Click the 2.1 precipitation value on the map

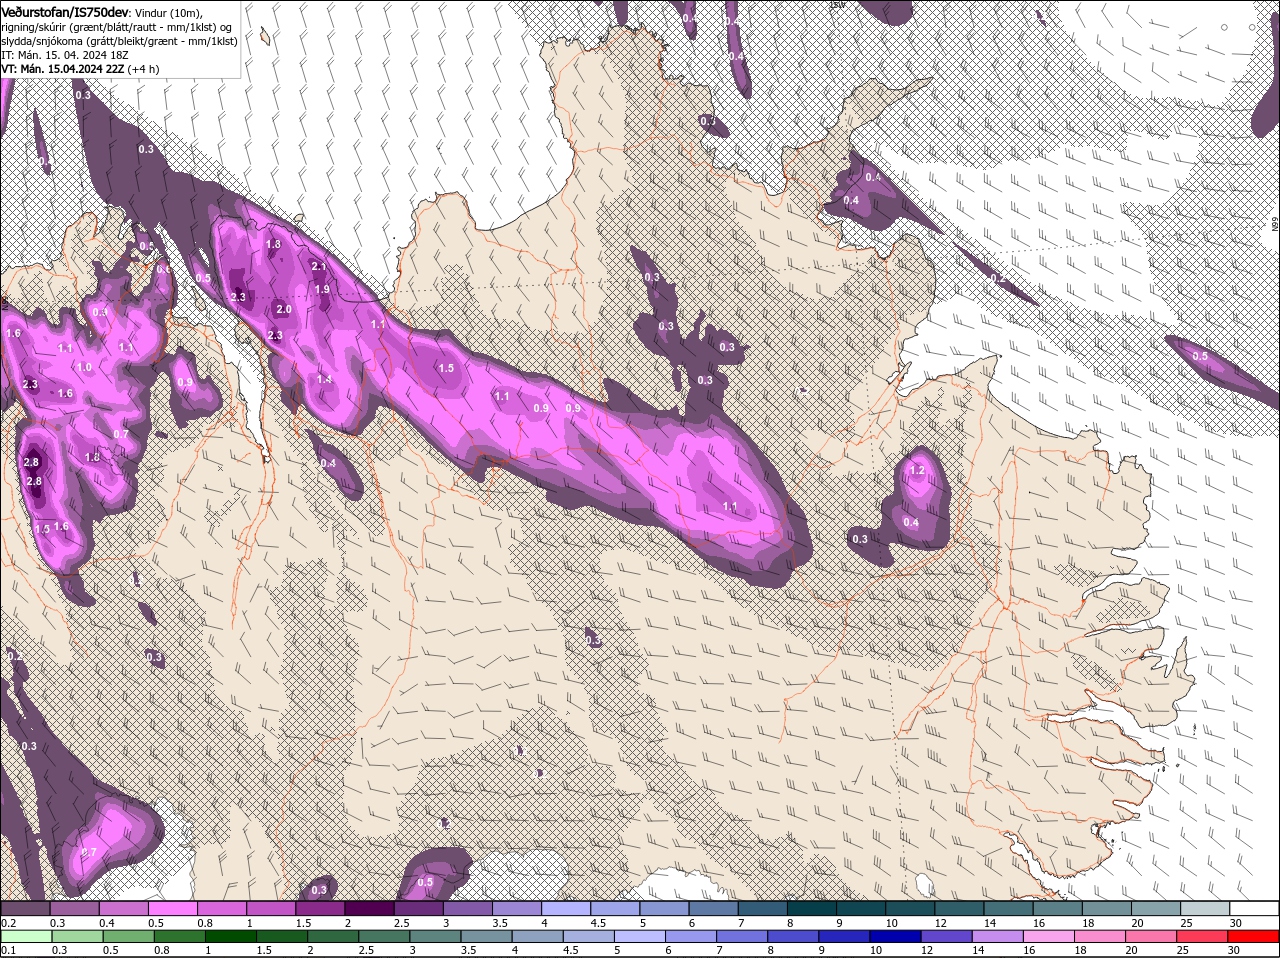[319, 267]
